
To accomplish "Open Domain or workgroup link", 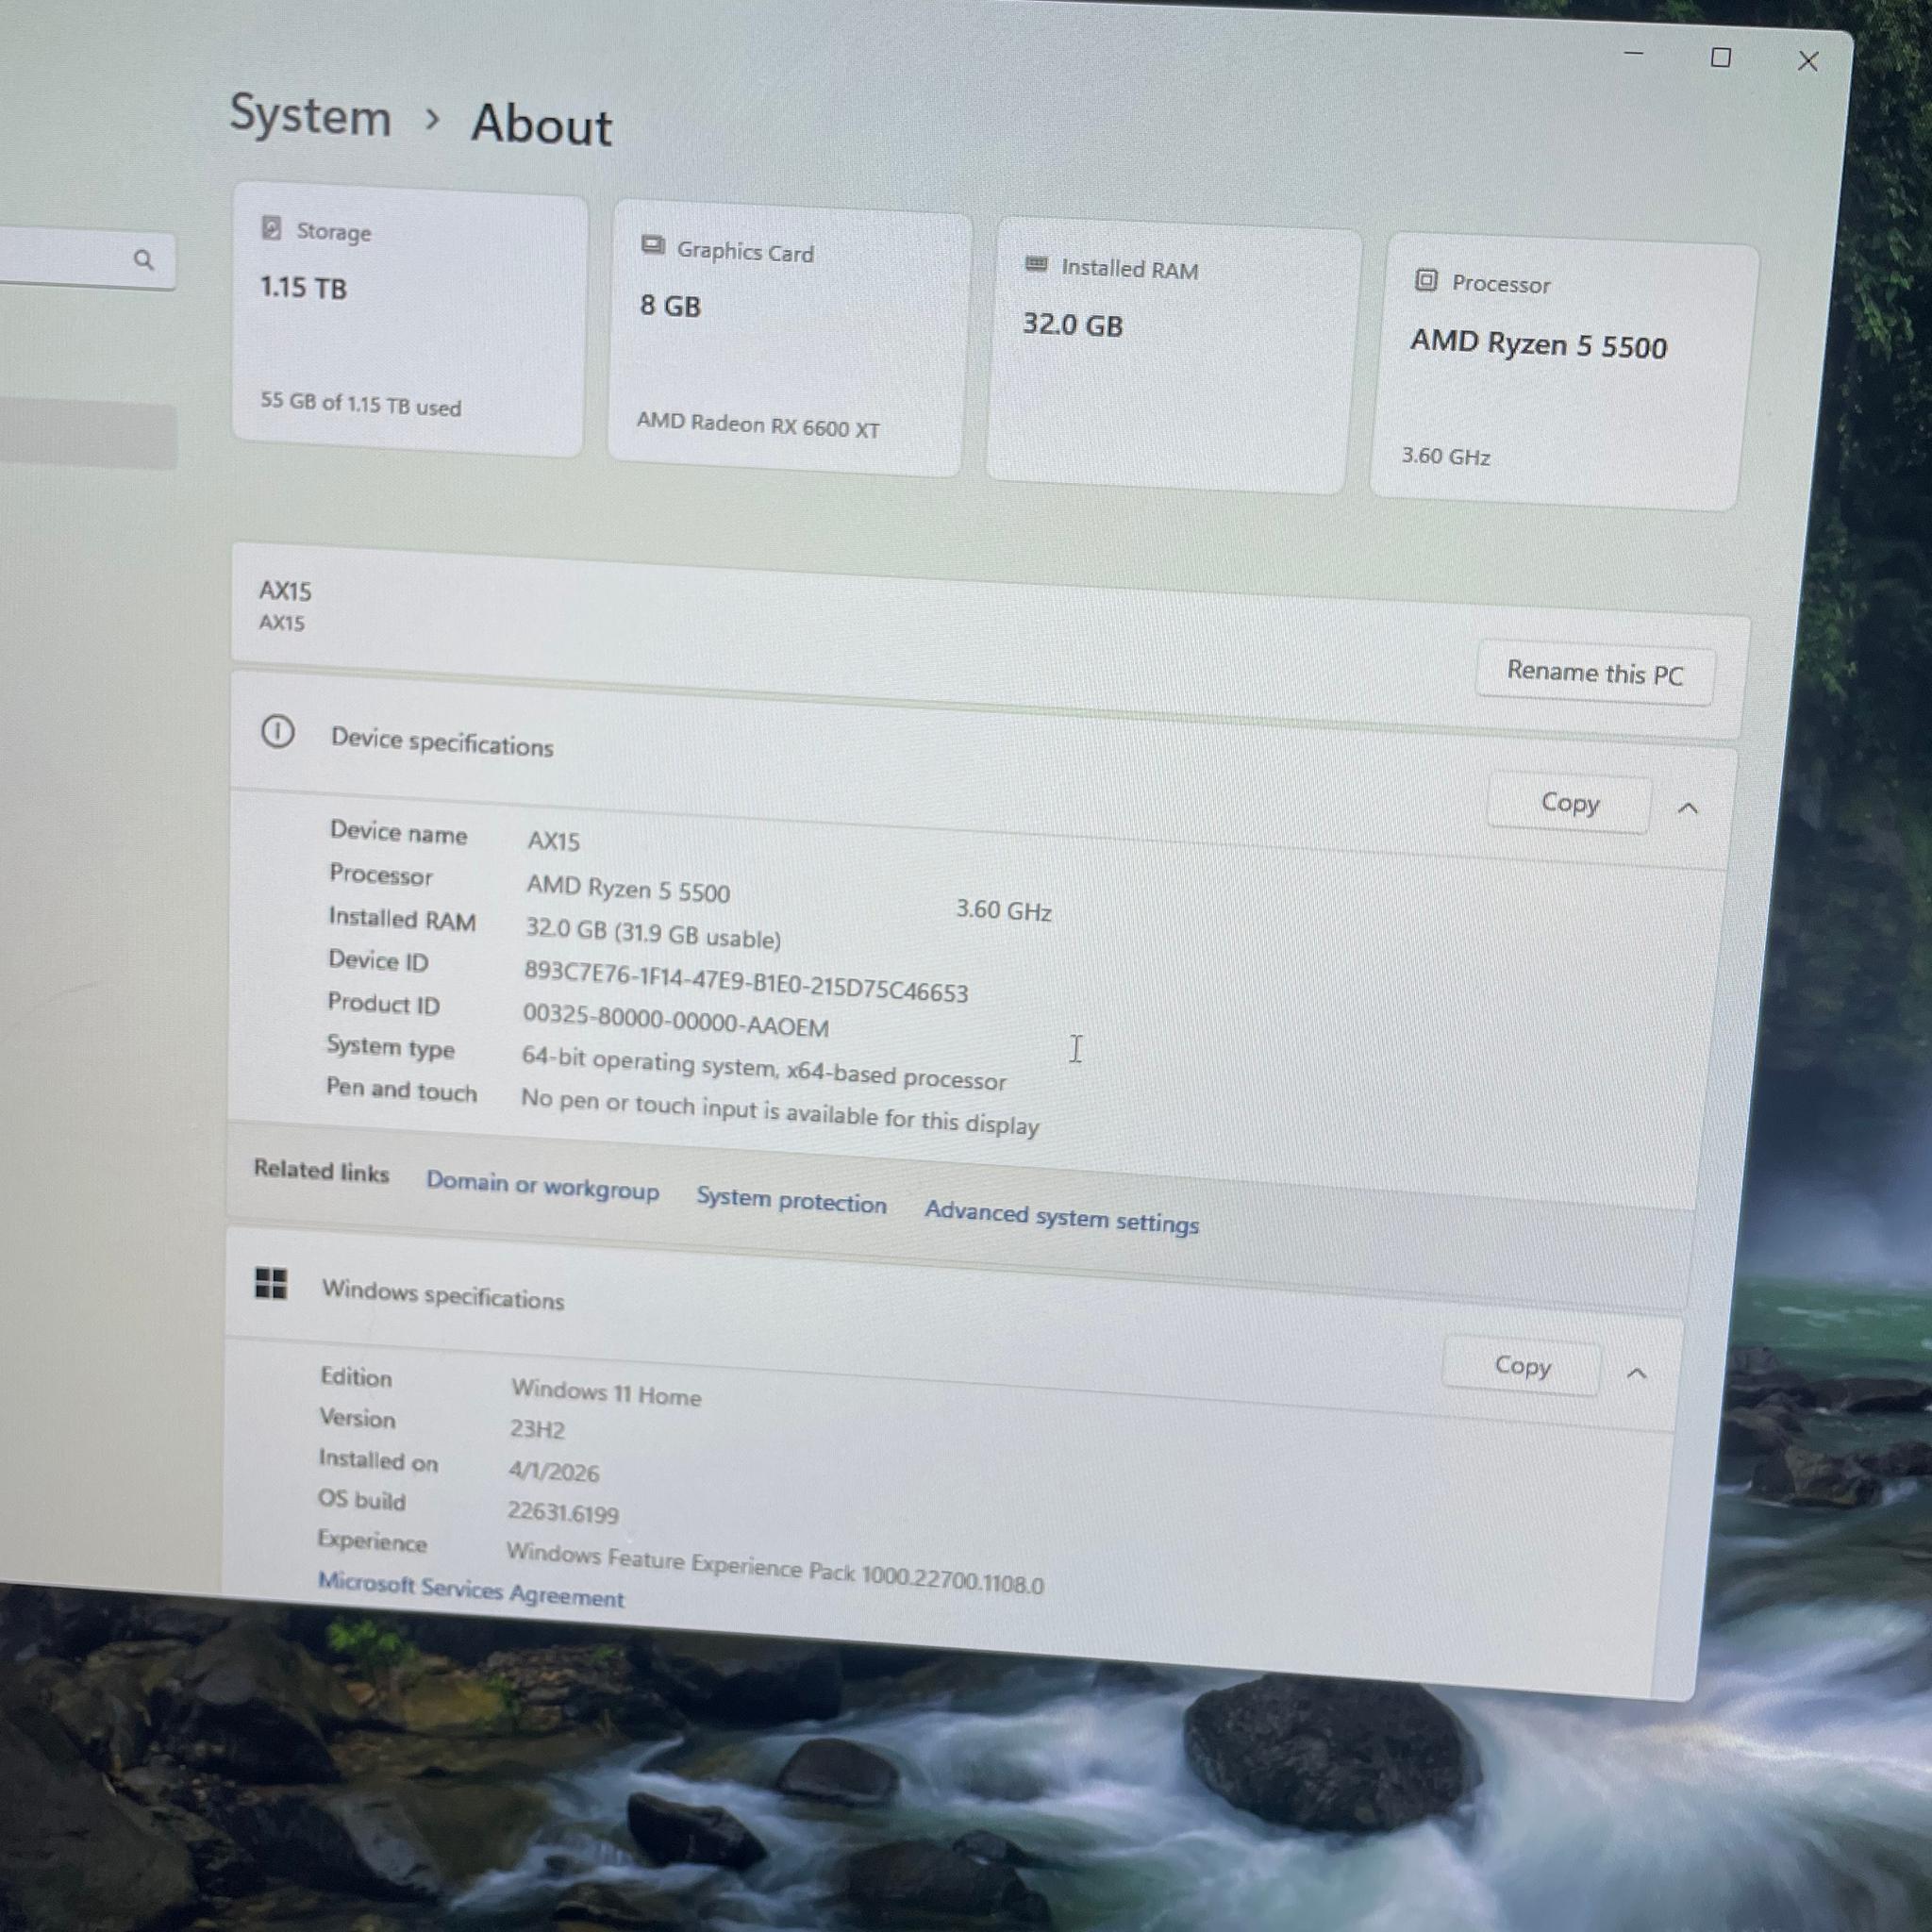I will 542,1186.
